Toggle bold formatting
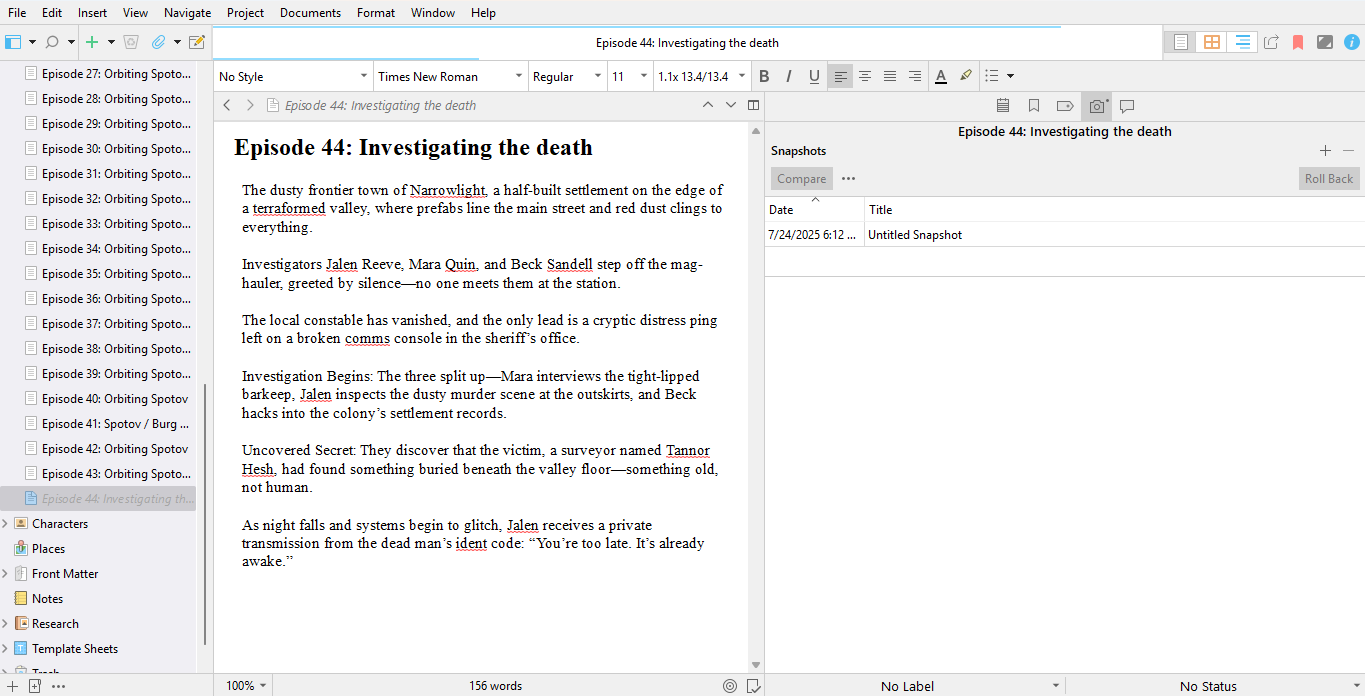The height and width of the screenshot is (696, 1365). [x=764, y=76]
